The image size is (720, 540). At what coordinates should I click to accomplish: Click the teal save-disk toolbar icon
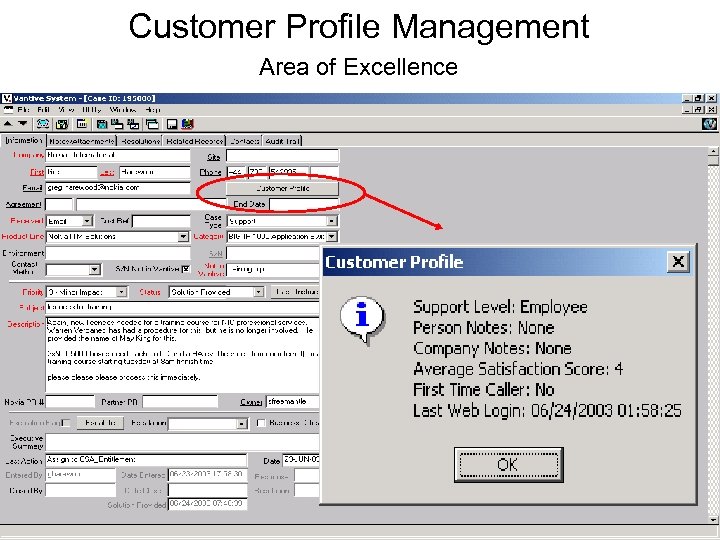(x=102, y=124)
